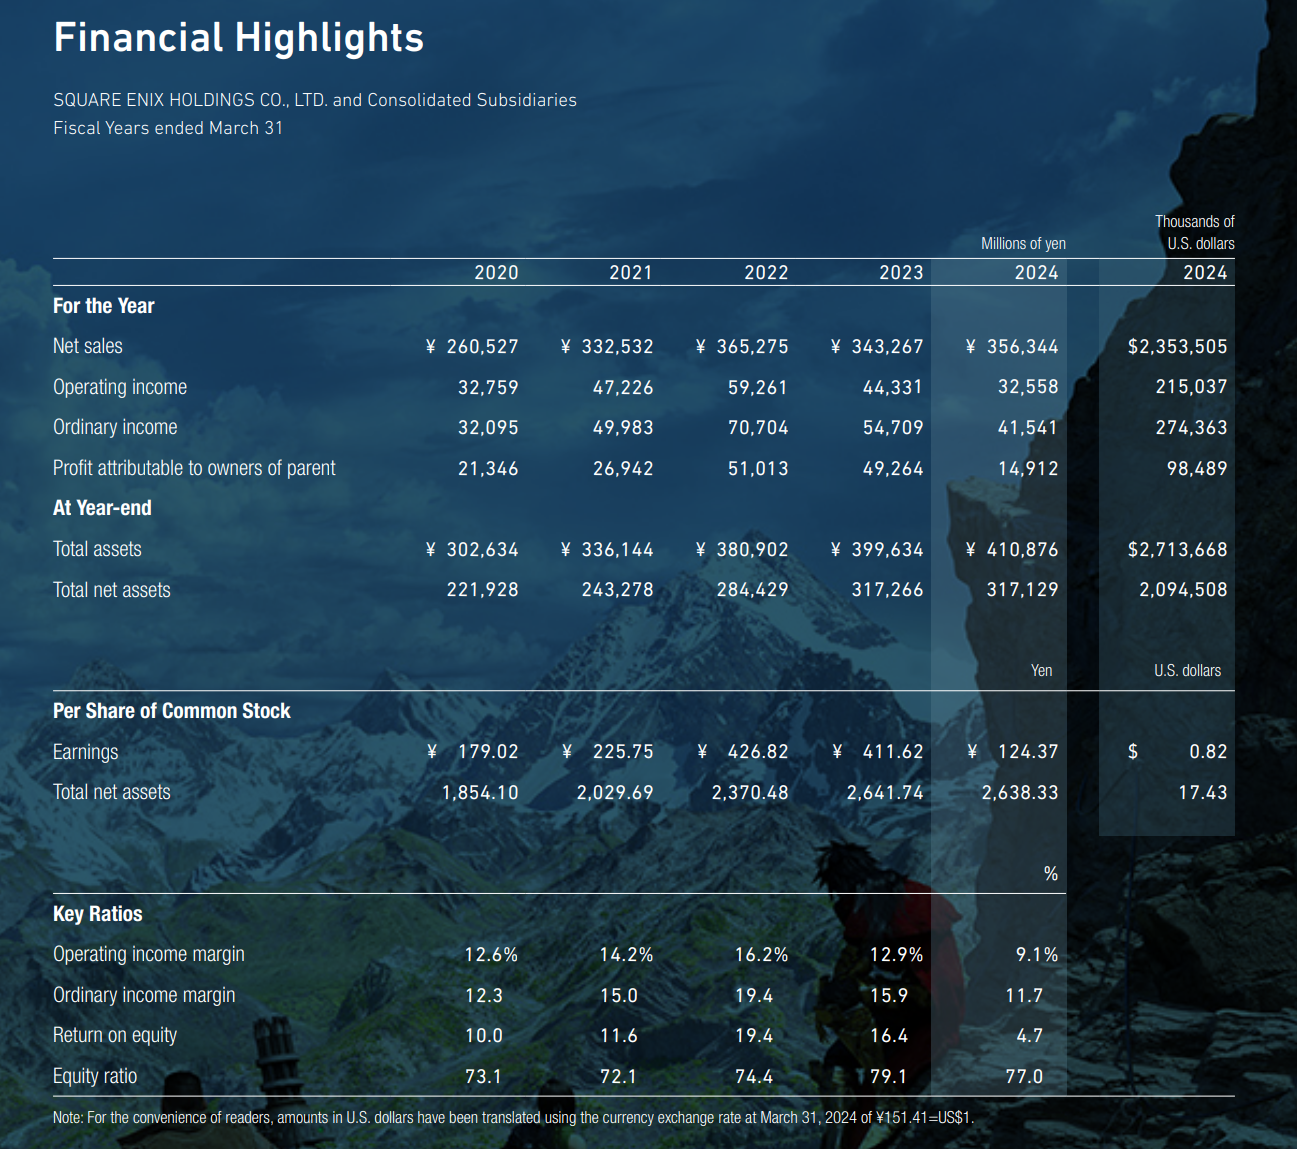Select total assets value ¥ 302,634
Viewport: 1297px width, 1149px height.
click(472, 549)
